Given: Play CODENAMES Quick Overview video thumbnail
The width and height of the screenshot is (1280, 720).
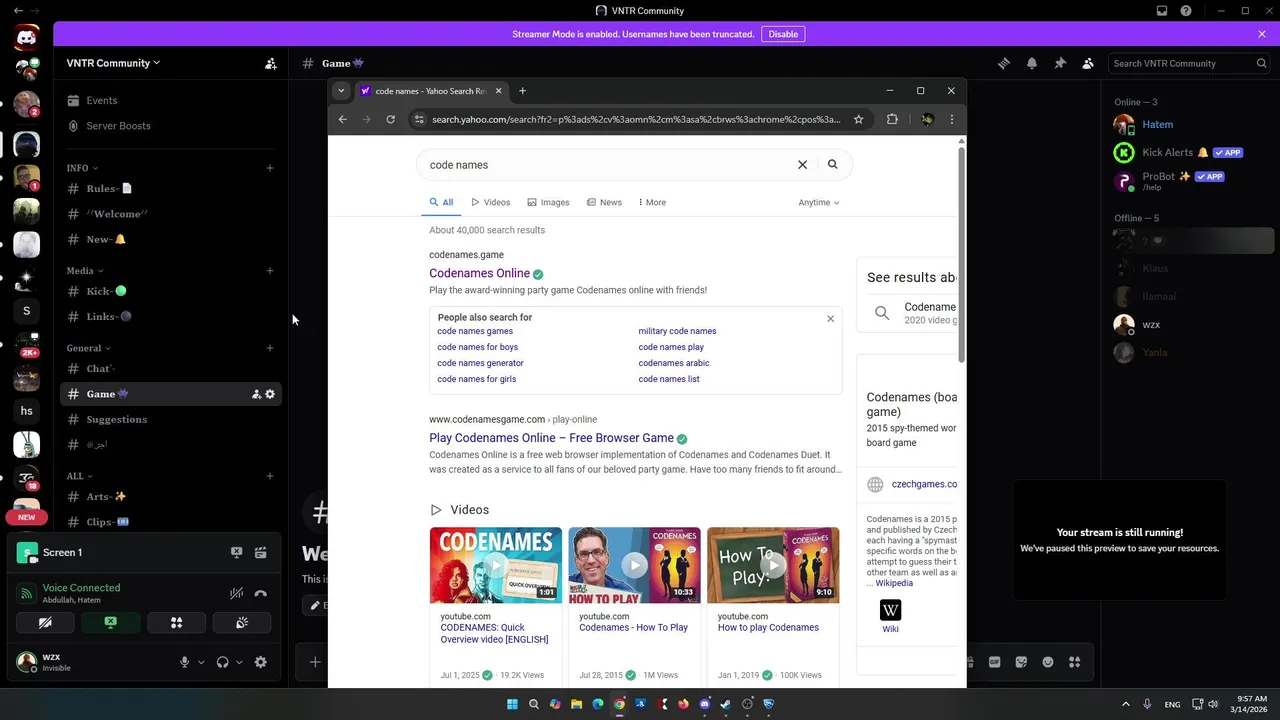Looking at the screenshot, I should click(x=496, y=565).
